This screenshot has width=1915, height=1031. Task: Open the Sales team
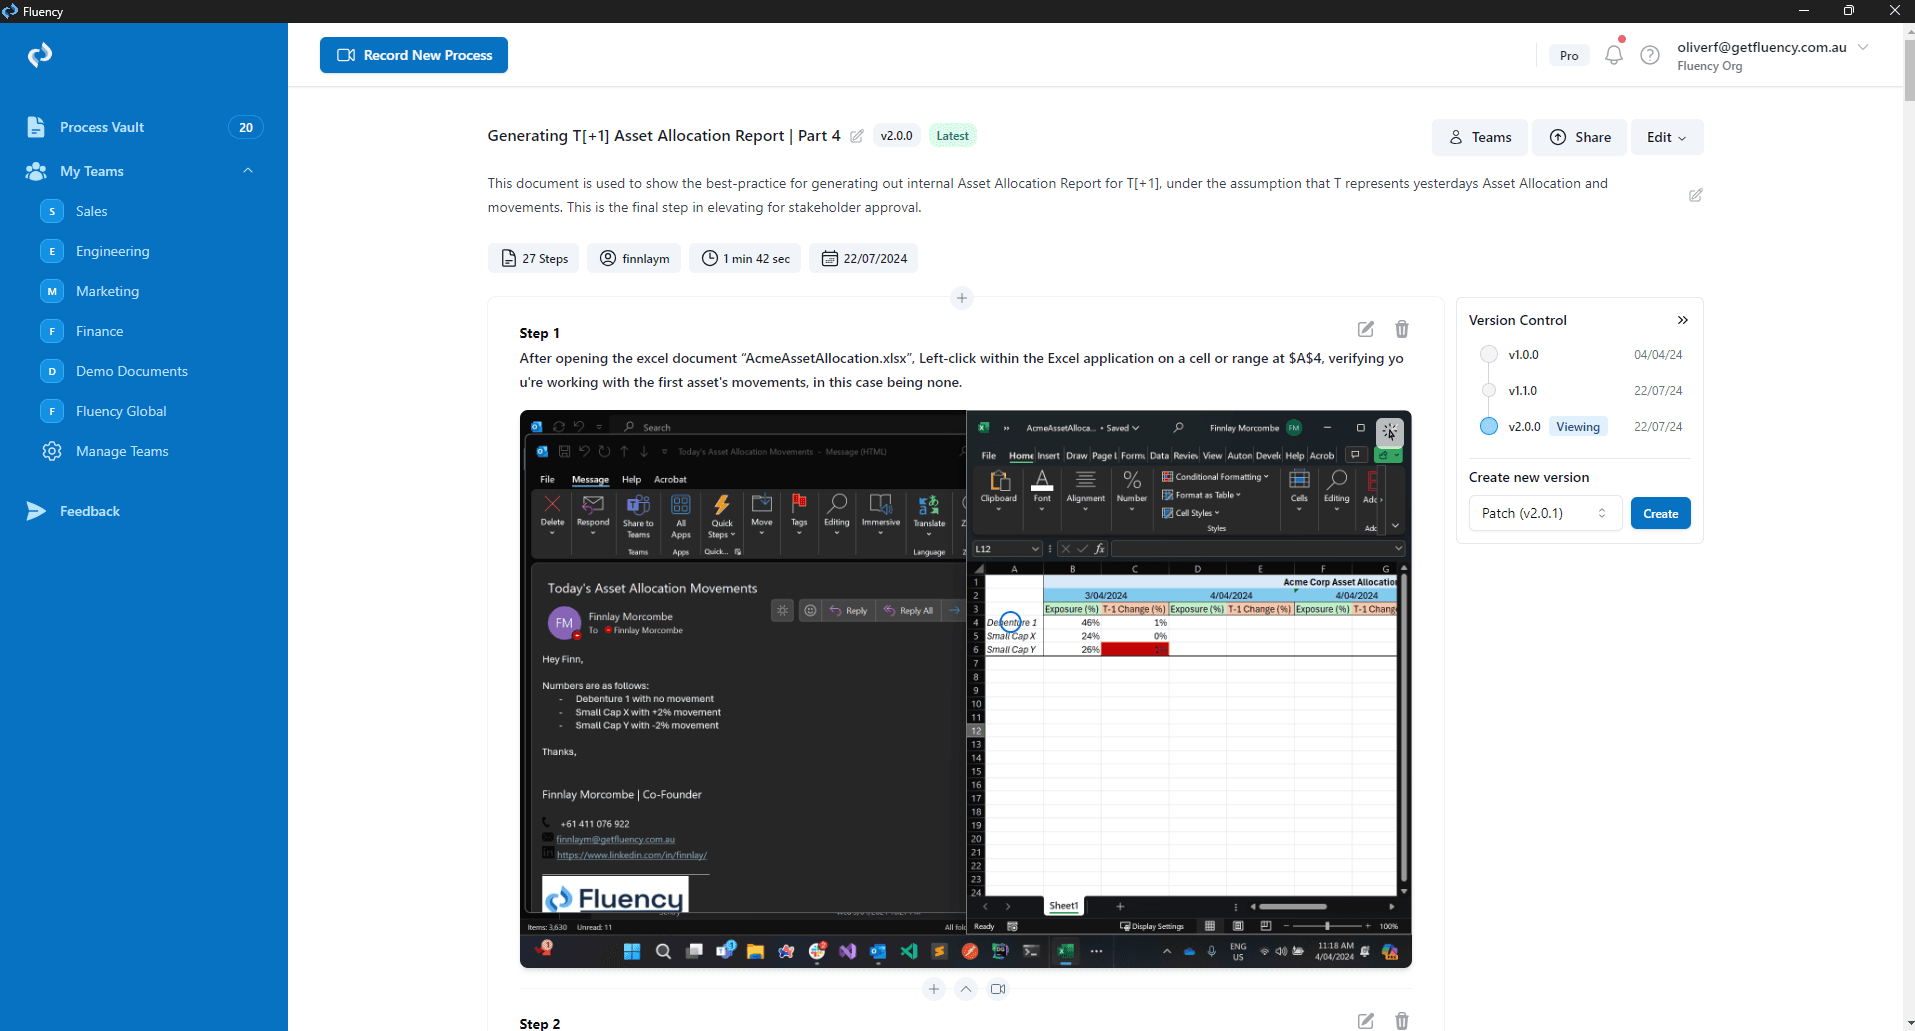(91, 211)
